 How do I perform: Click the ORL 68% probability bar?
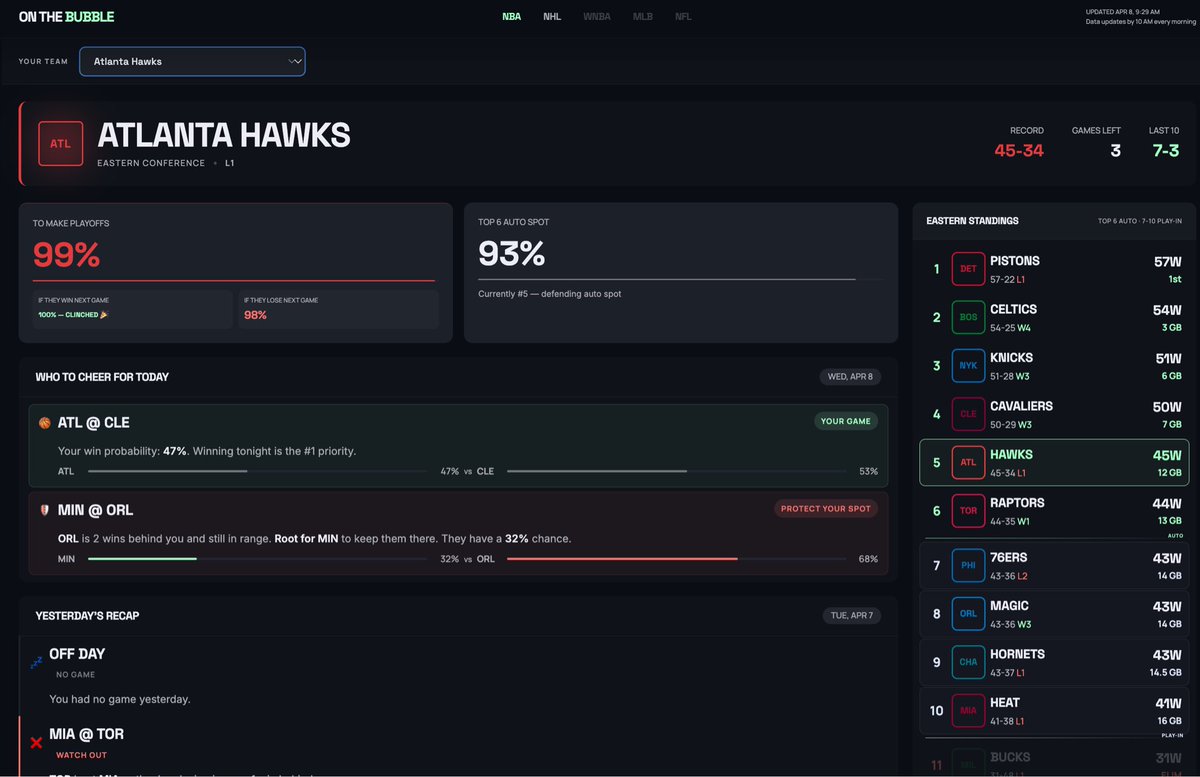click(x=675, y=559)
